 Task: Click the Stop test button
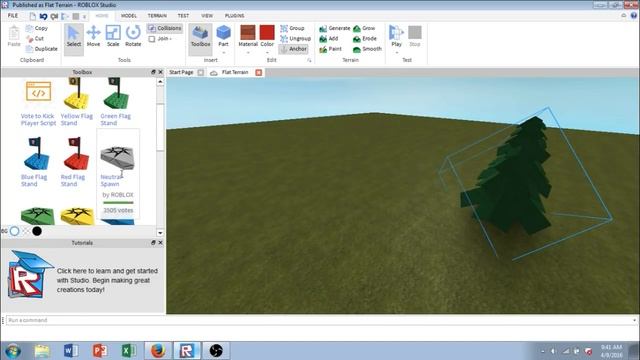click(415, 35)
